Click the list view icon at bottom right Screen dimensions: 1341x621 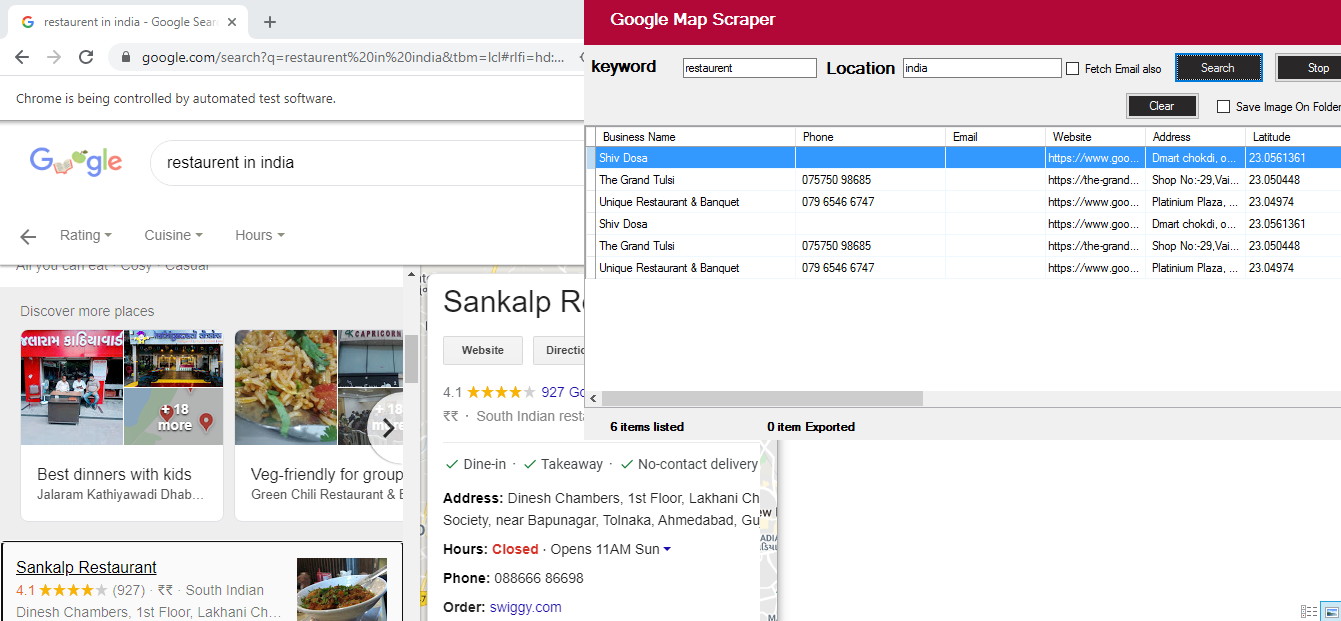click(1309, 611)
